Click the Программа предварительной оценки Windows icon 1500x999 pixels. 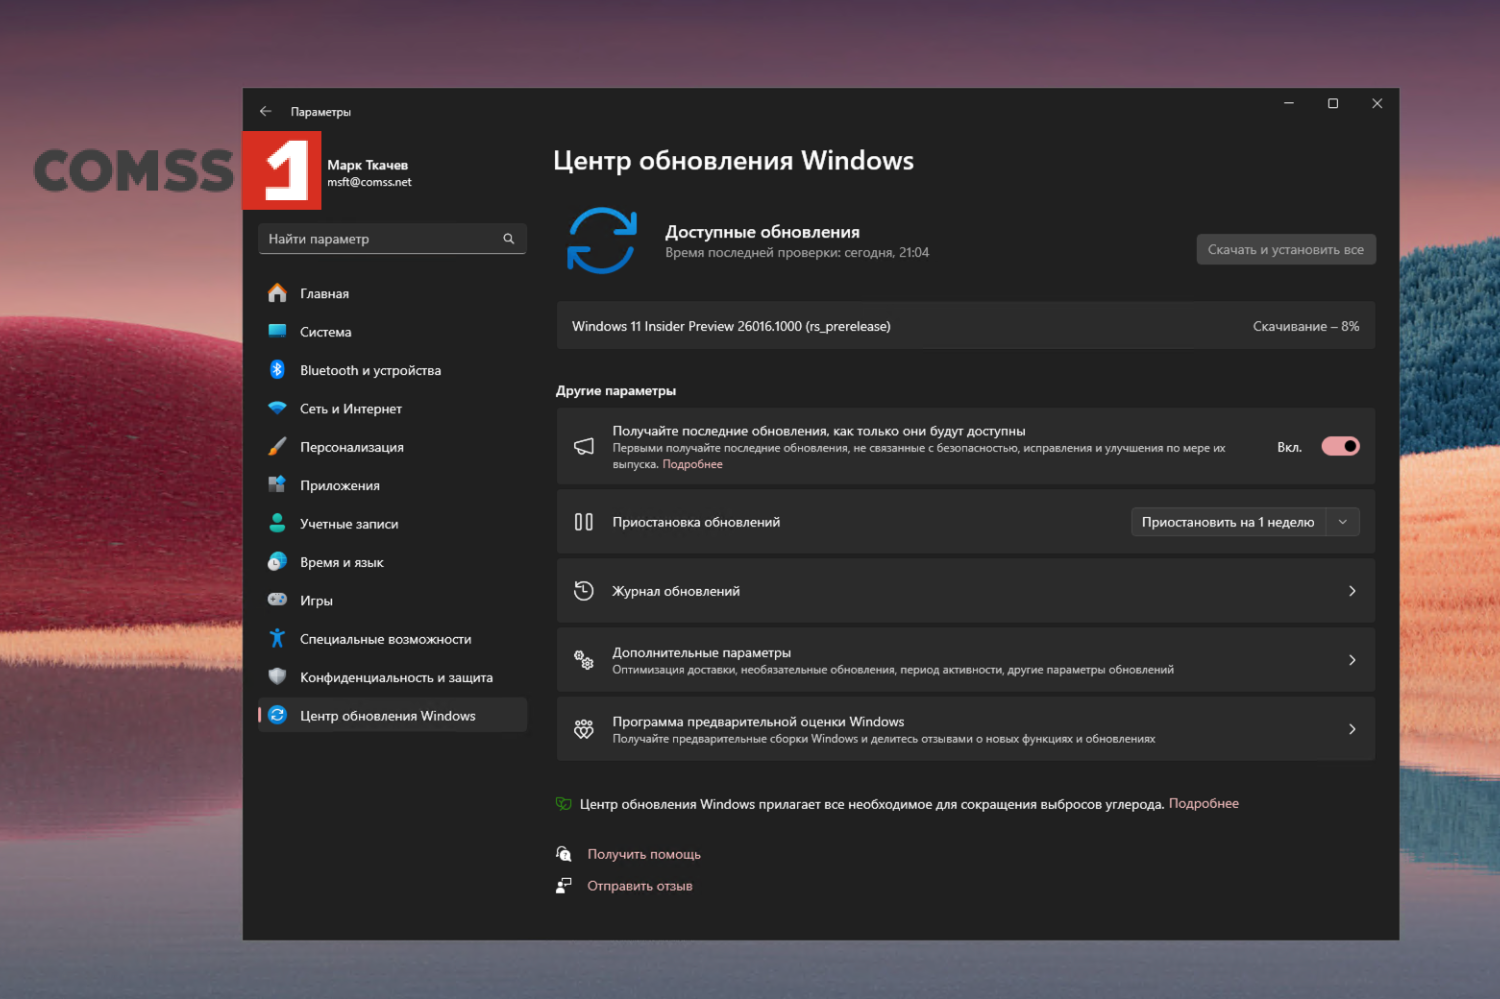[x=583, y=729]
